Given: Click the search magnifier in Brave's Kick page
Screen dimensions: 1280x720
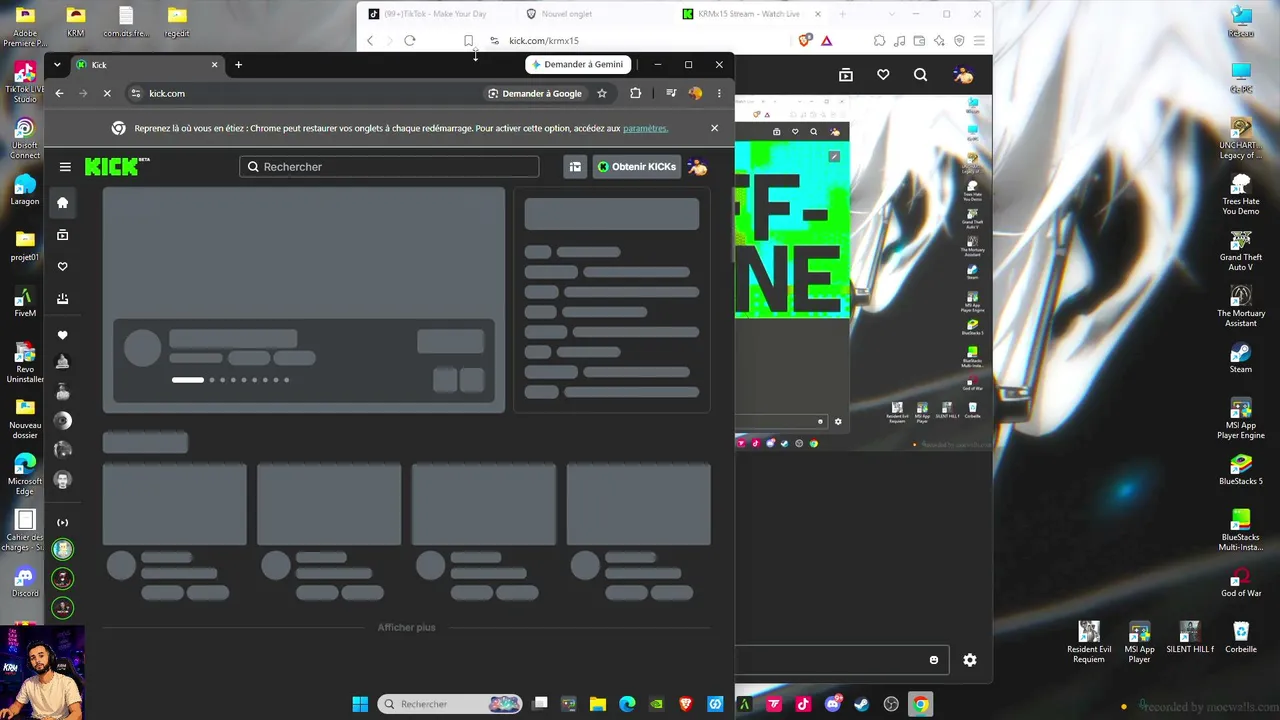Looking at the screenshot, I should coord(920,75).
